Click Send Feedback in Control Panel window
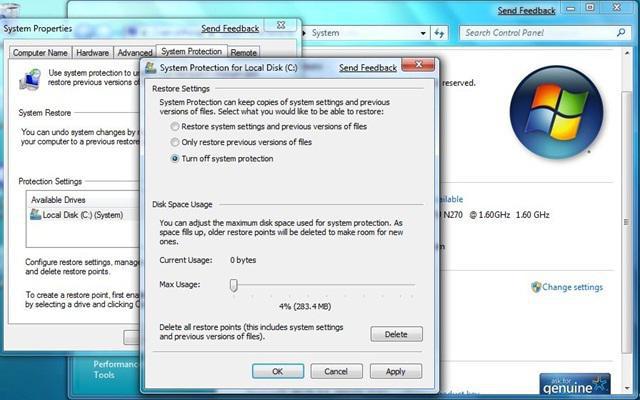Screen dimensions: 640x400 pos(526,11)
